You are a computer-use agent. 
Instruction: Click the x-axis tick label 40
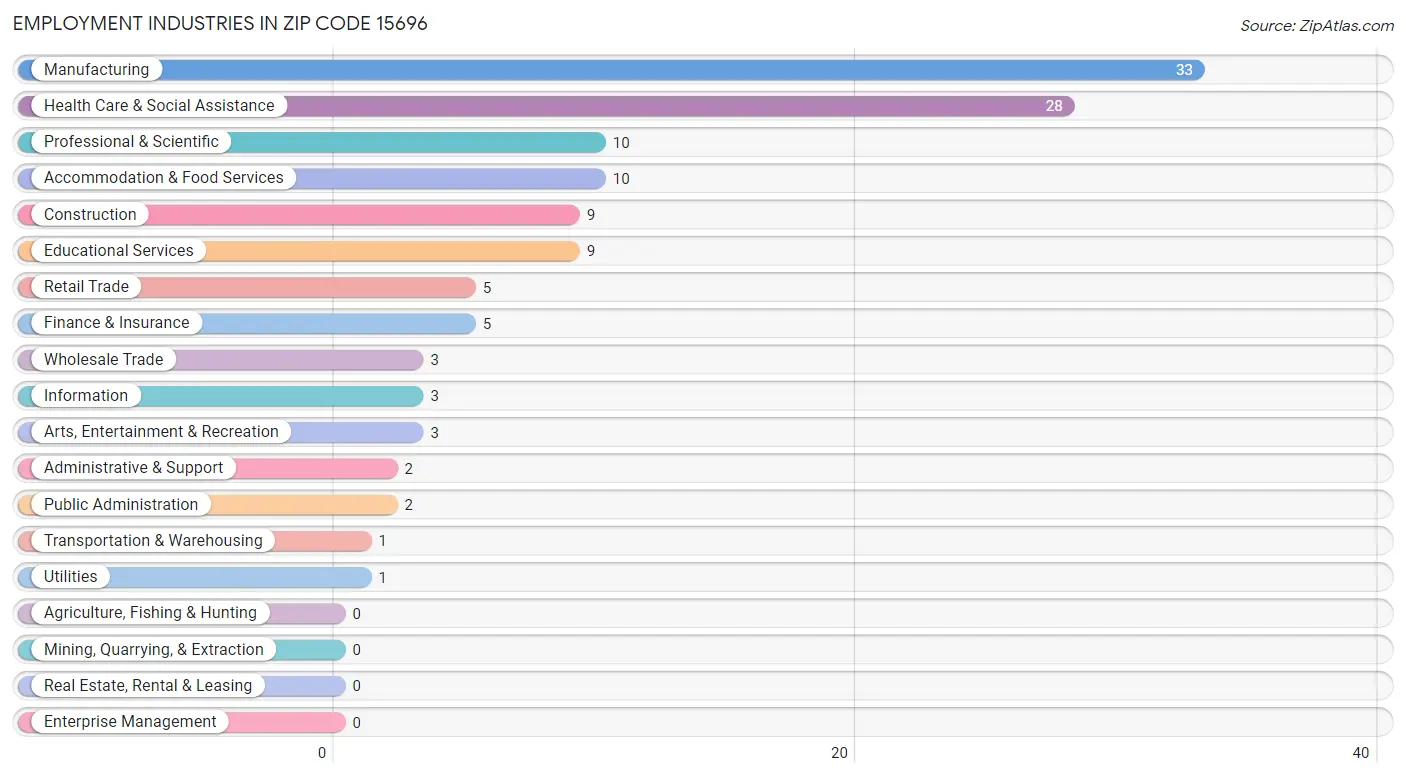click(x=1361, y=753)
